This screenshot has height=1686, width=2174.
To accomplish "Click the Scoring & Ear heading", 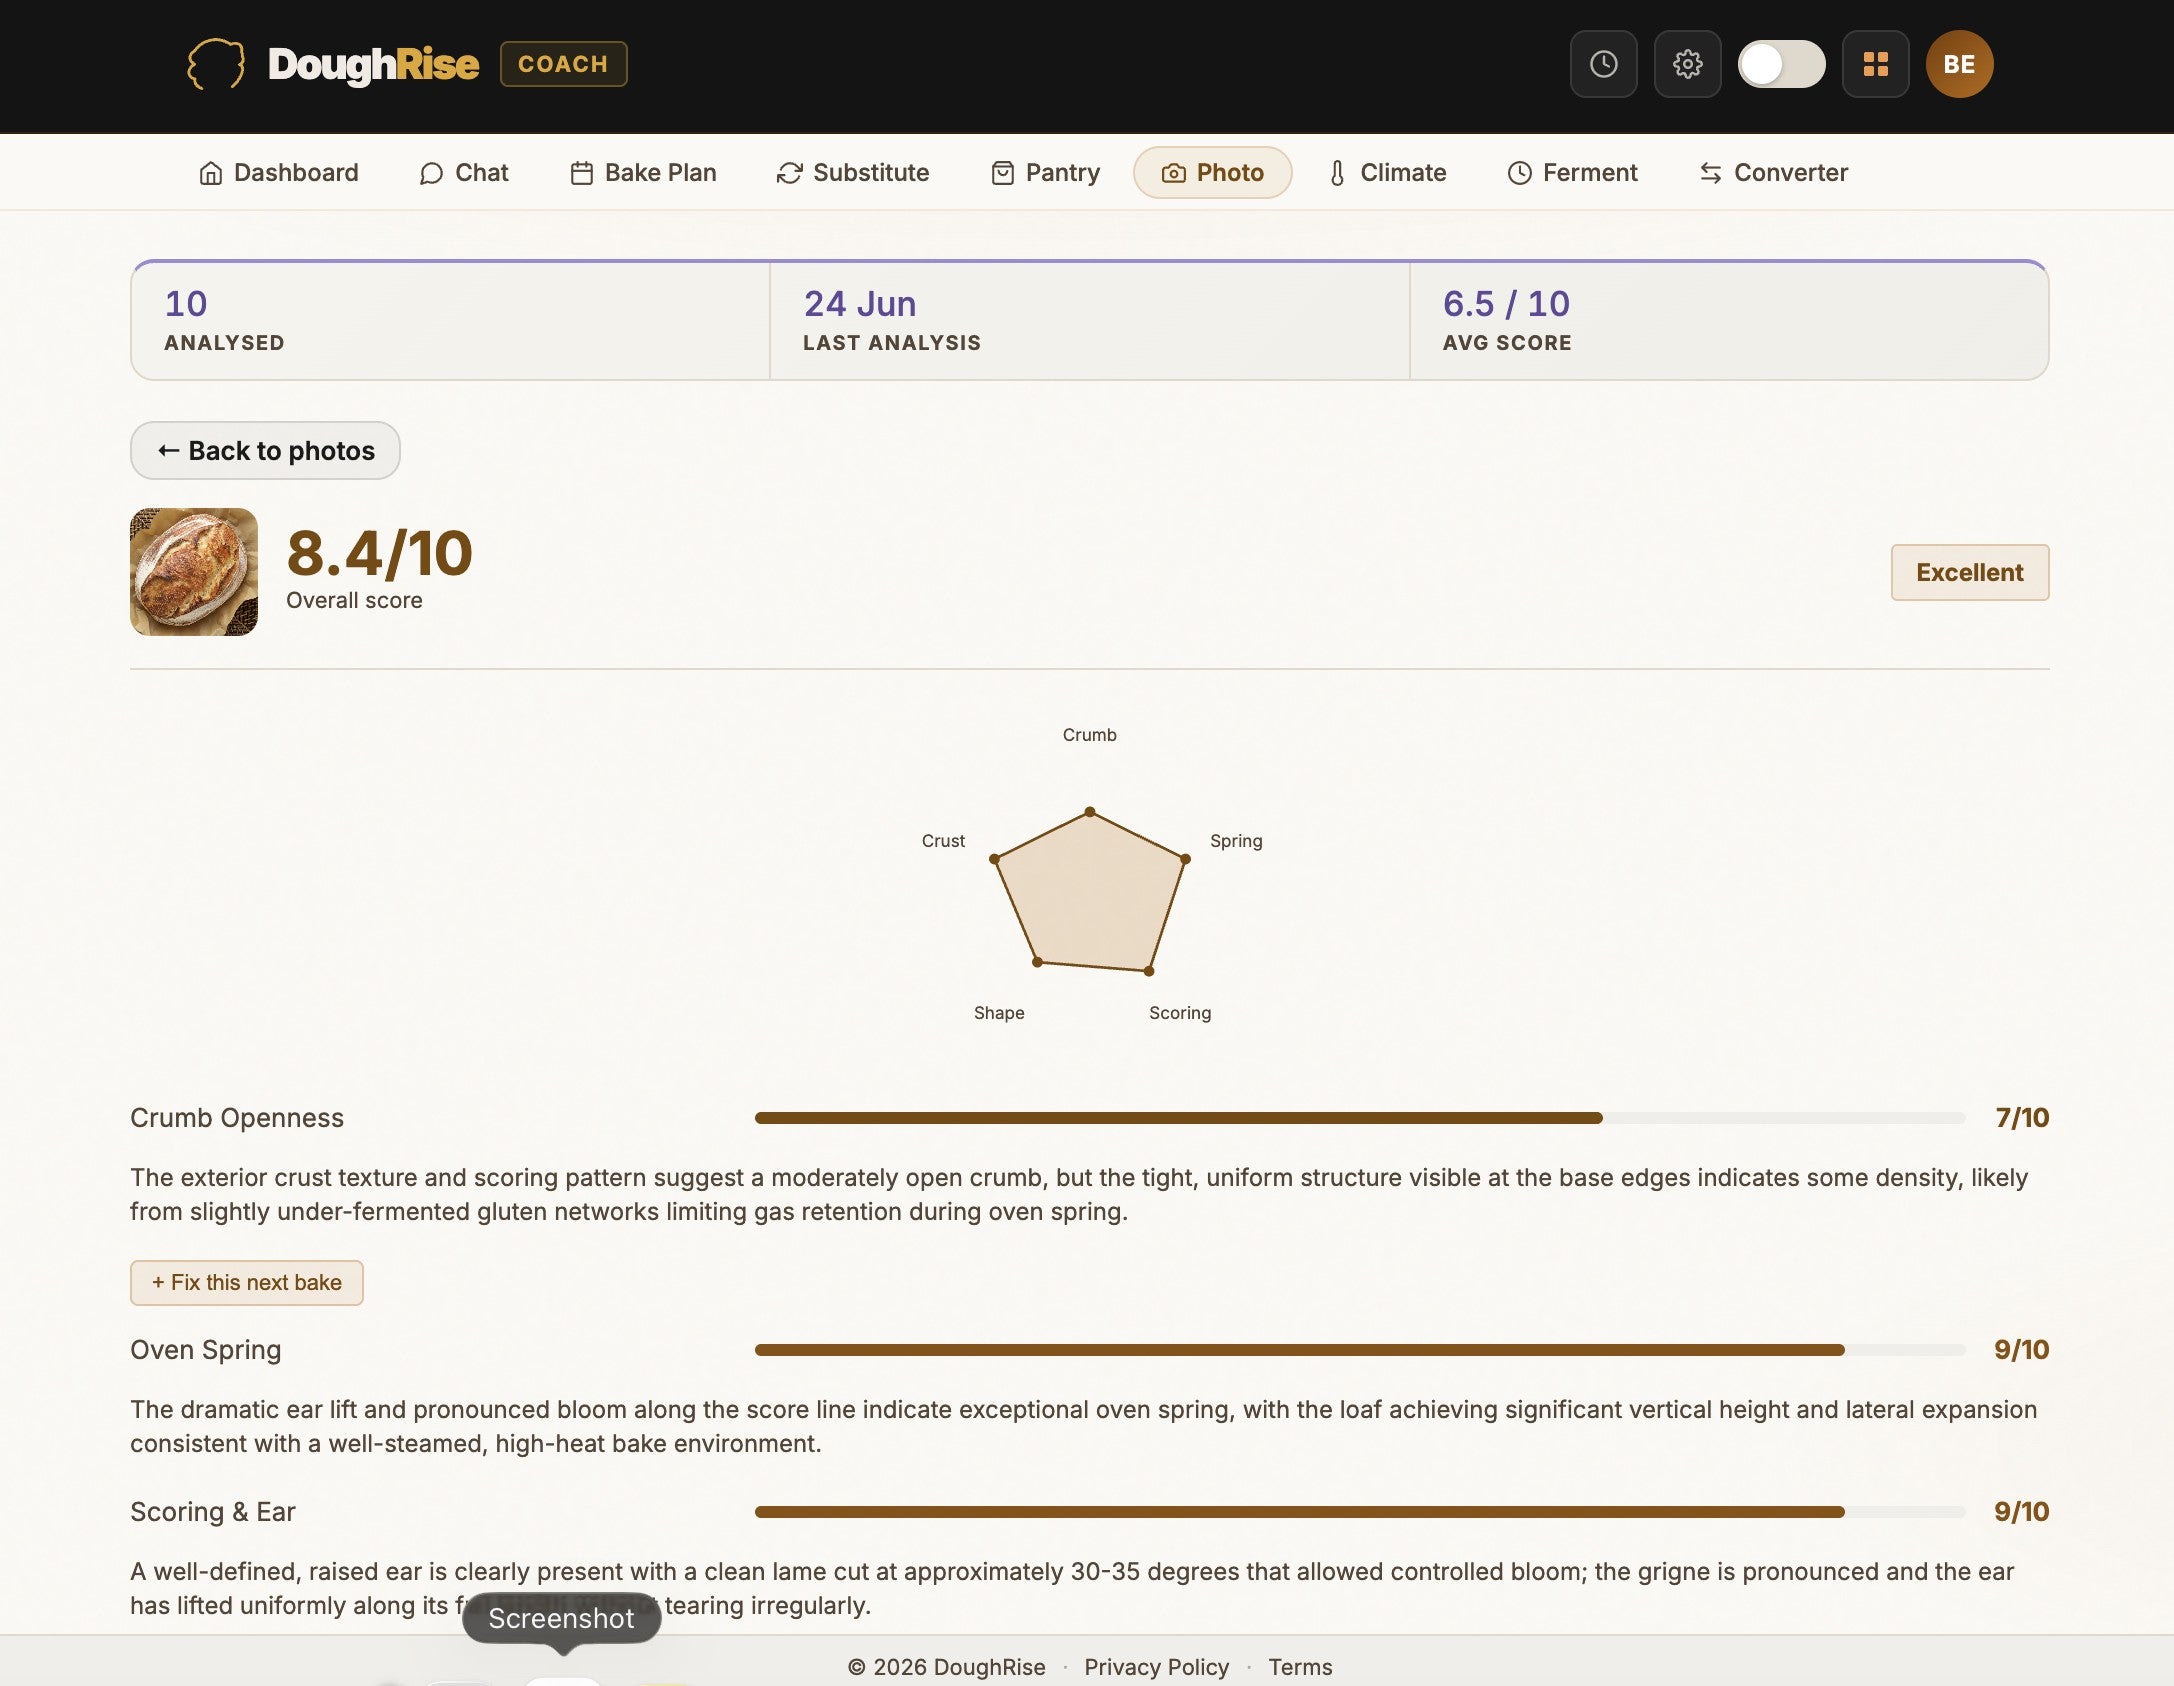I will click(x=213, y=1512).
